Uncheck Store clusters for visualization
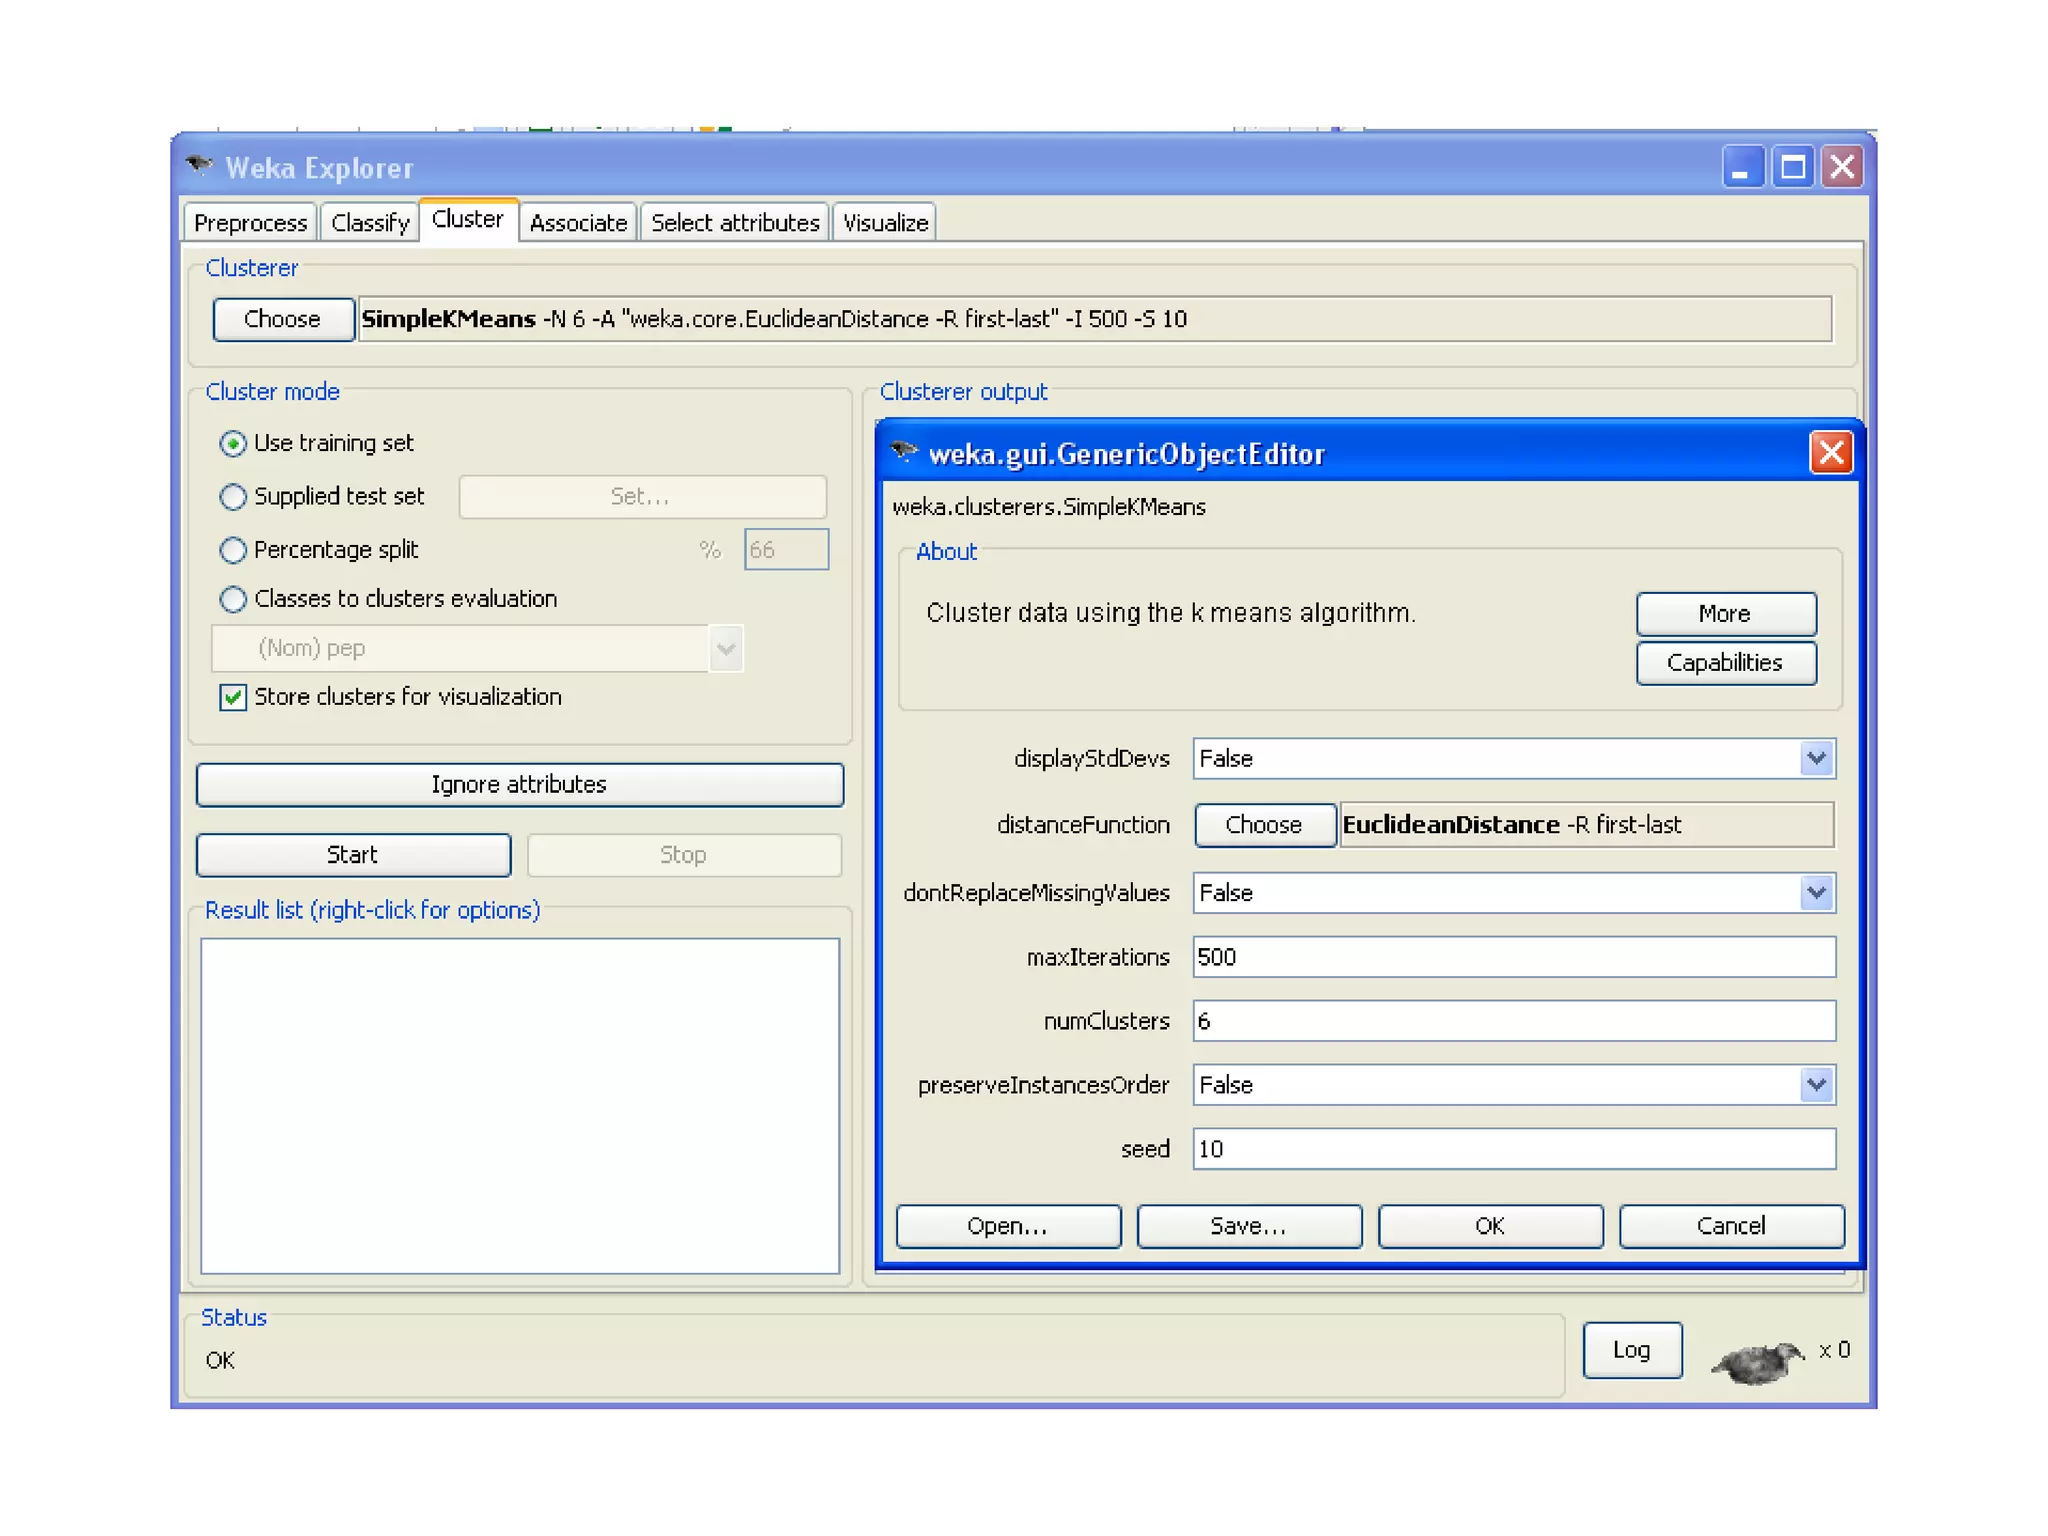The width and height of the screenshot is (2048, 1536). point(233,697)
